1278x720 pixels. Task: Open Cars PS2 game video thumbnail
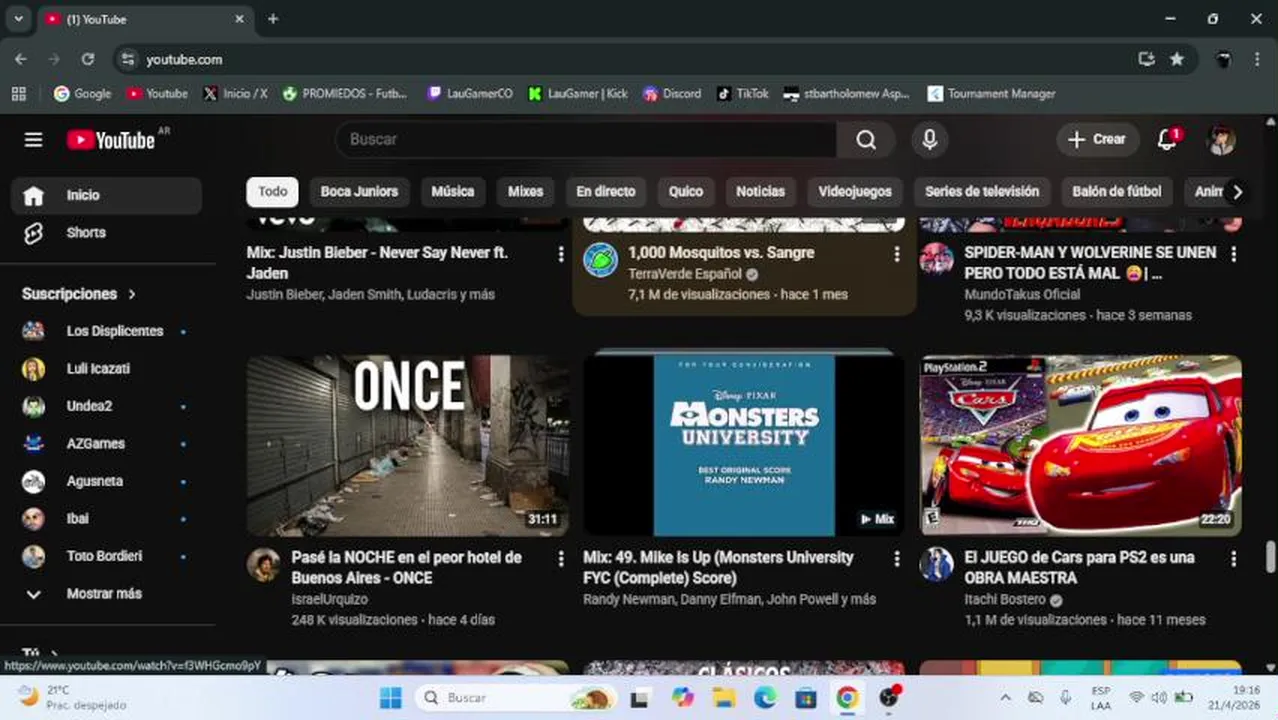pyautogui.click(x=1081, y=446)
